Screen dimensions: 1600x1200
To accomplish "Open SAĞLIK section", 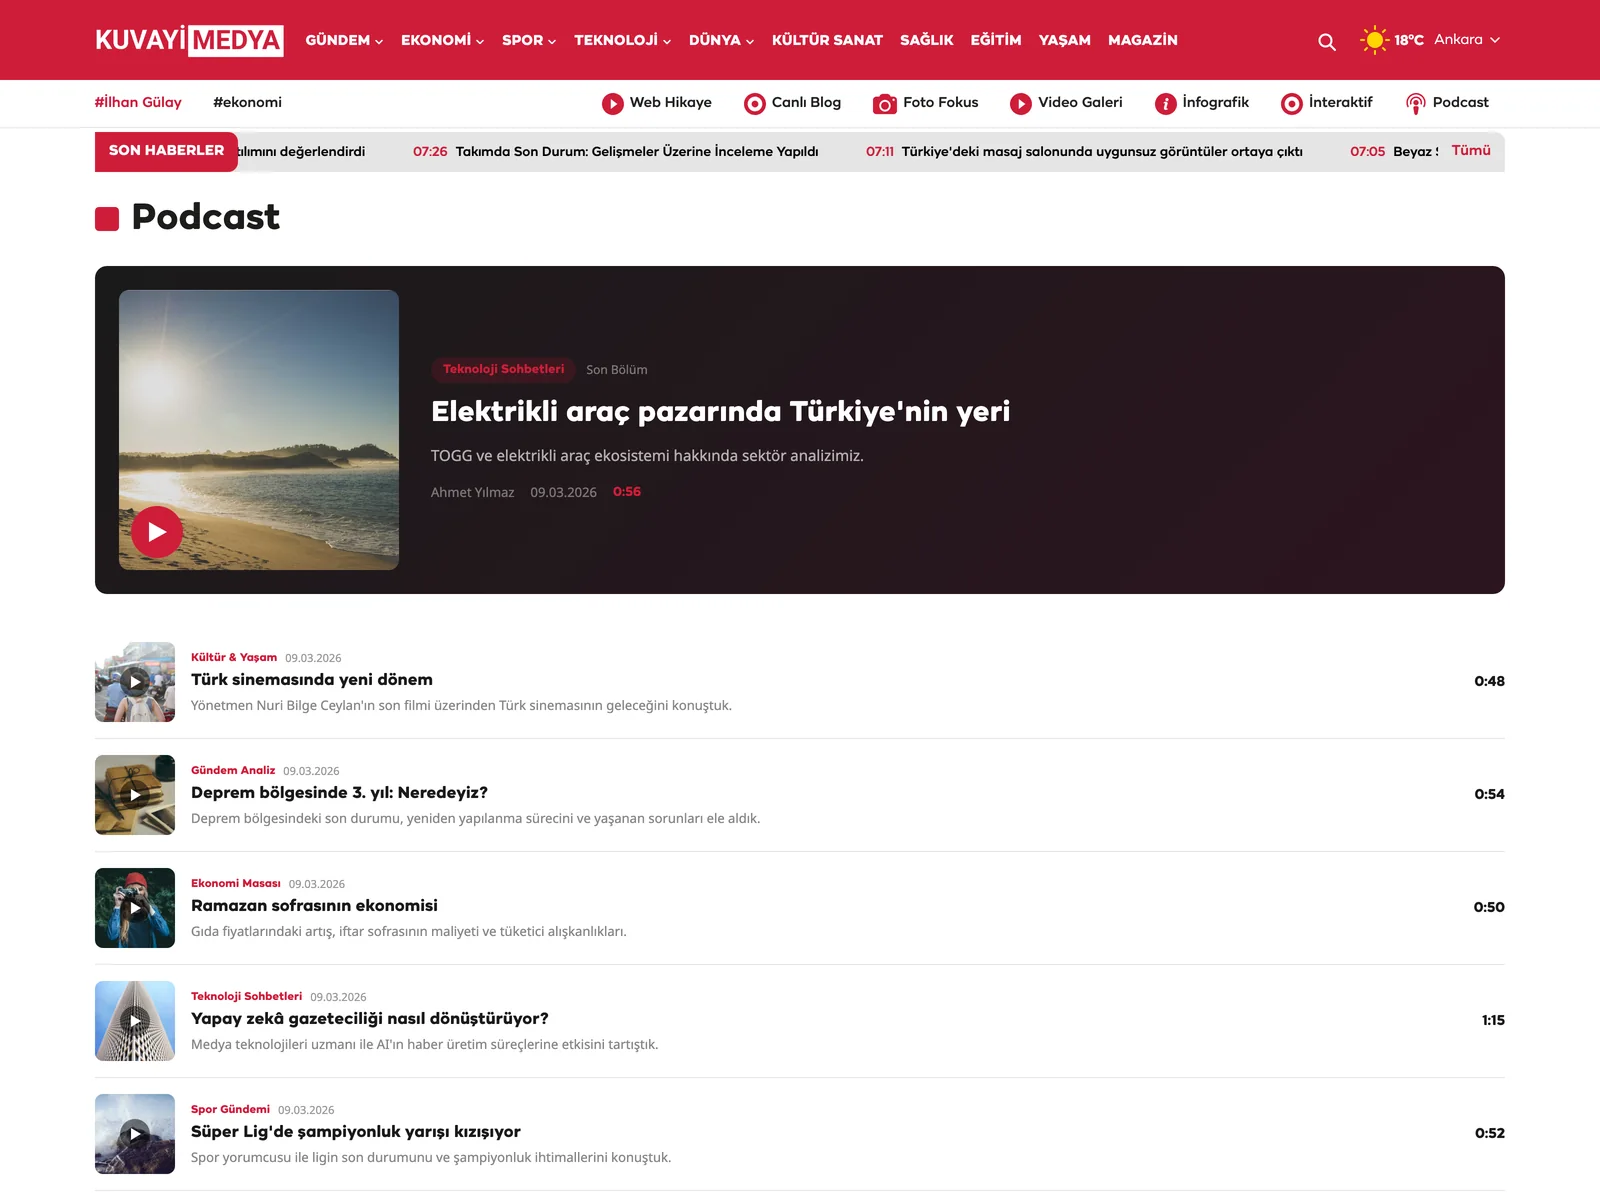I will click(926, 40).
